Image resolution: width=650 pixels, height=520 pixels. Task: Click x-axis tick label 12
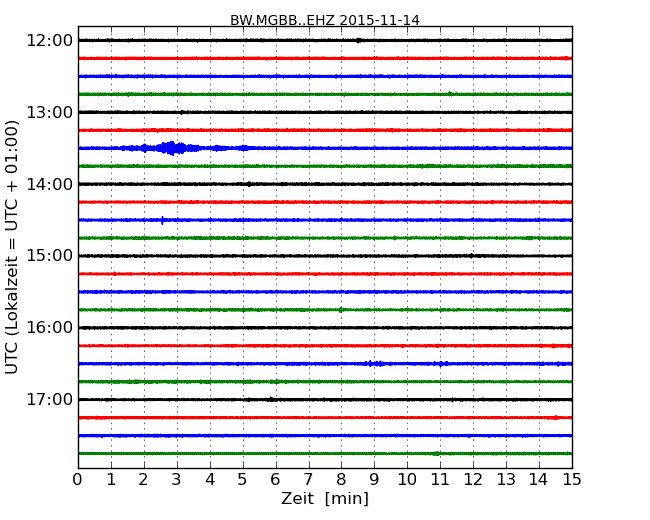coord(473,479)
